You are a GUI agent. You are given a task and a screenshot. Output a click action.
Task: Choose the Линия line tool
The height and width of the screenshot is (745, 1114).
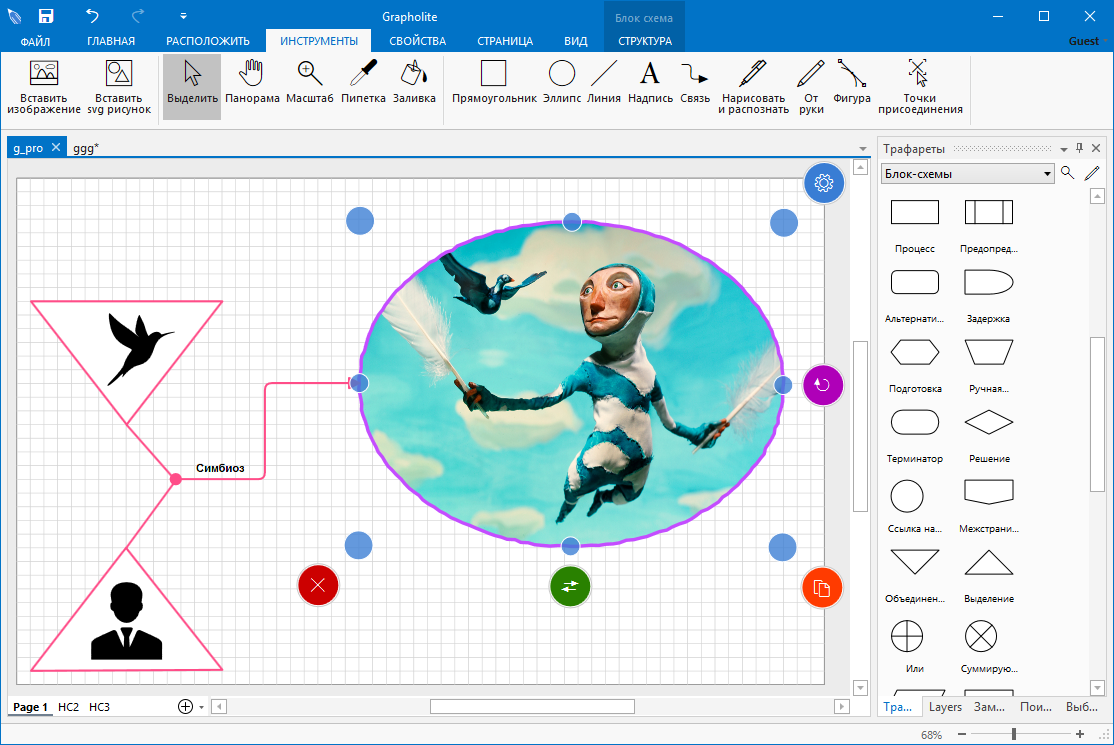[x=604, y=83]
